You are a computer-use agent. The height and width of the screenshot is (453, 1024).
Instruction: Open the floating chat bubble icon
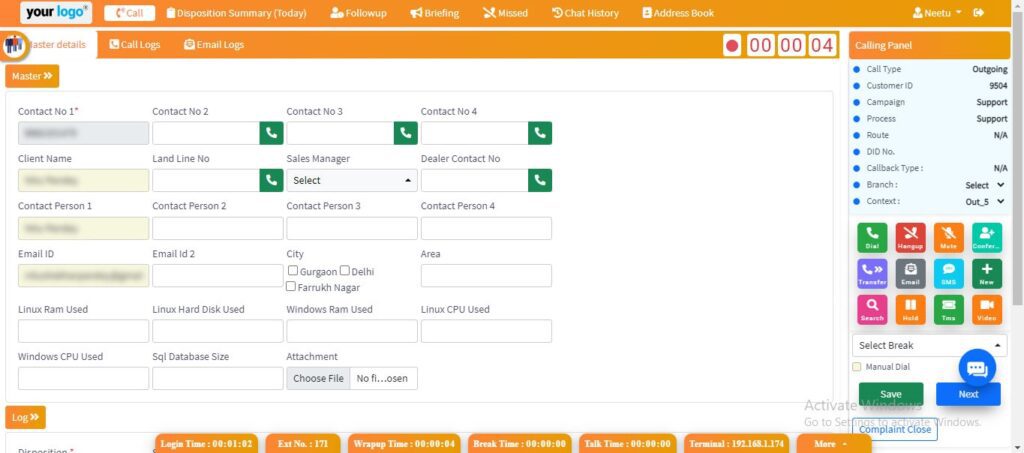coord(977,368)
